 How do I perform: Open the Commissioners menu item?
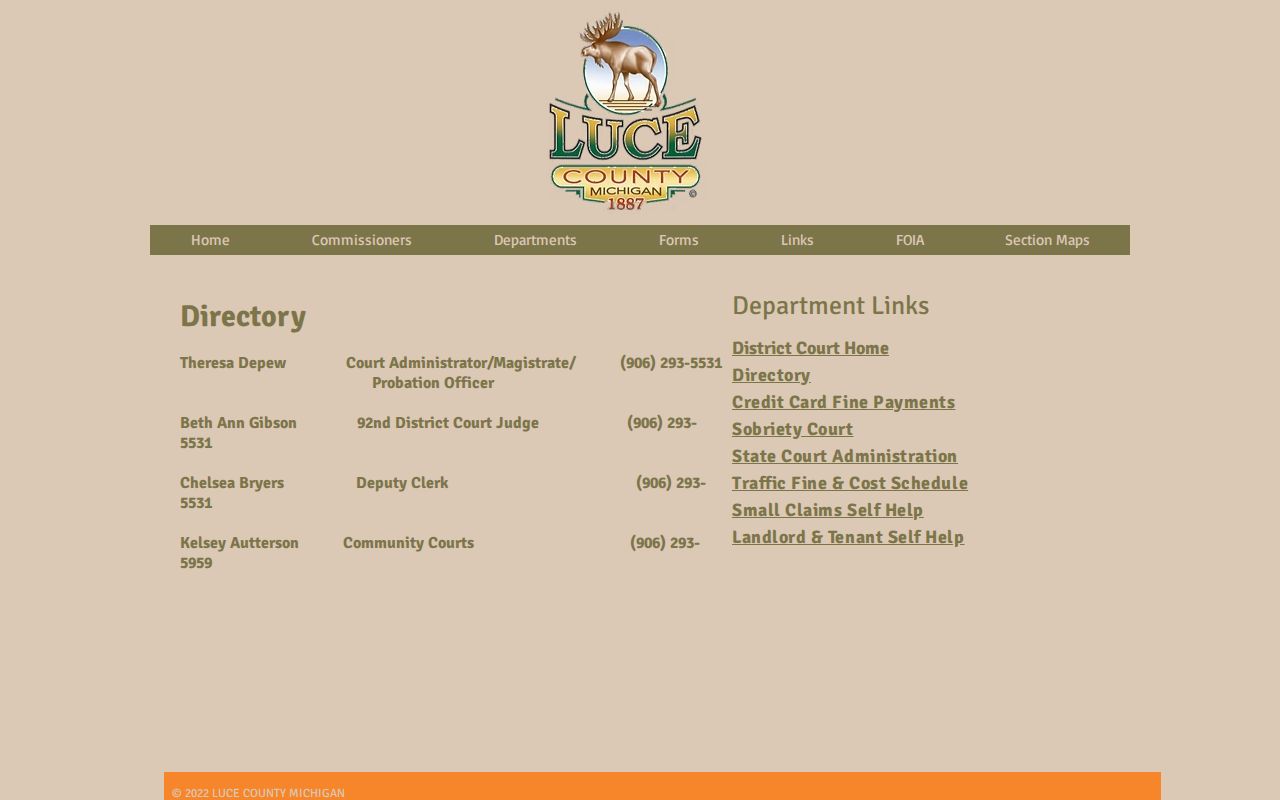point(361,240)
